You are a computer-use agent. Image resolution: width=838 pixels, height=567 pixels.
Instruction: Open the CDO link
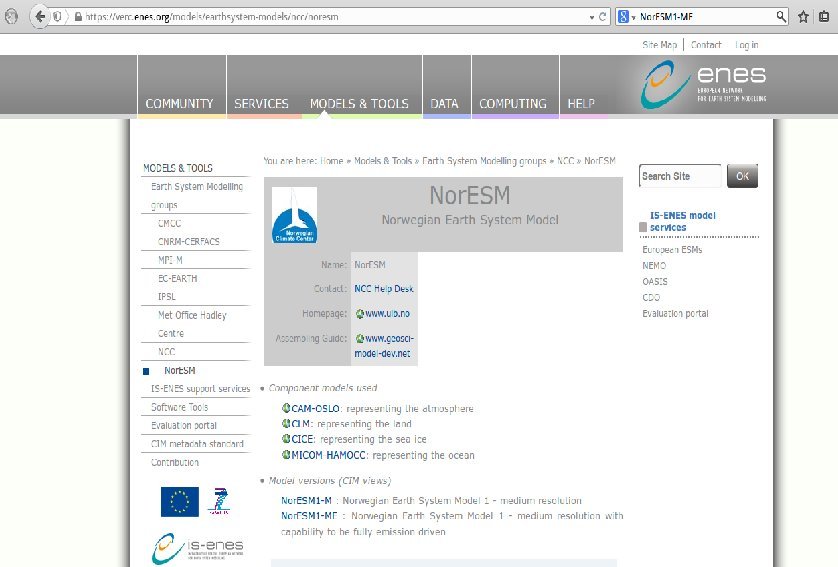tap(651, 298)
